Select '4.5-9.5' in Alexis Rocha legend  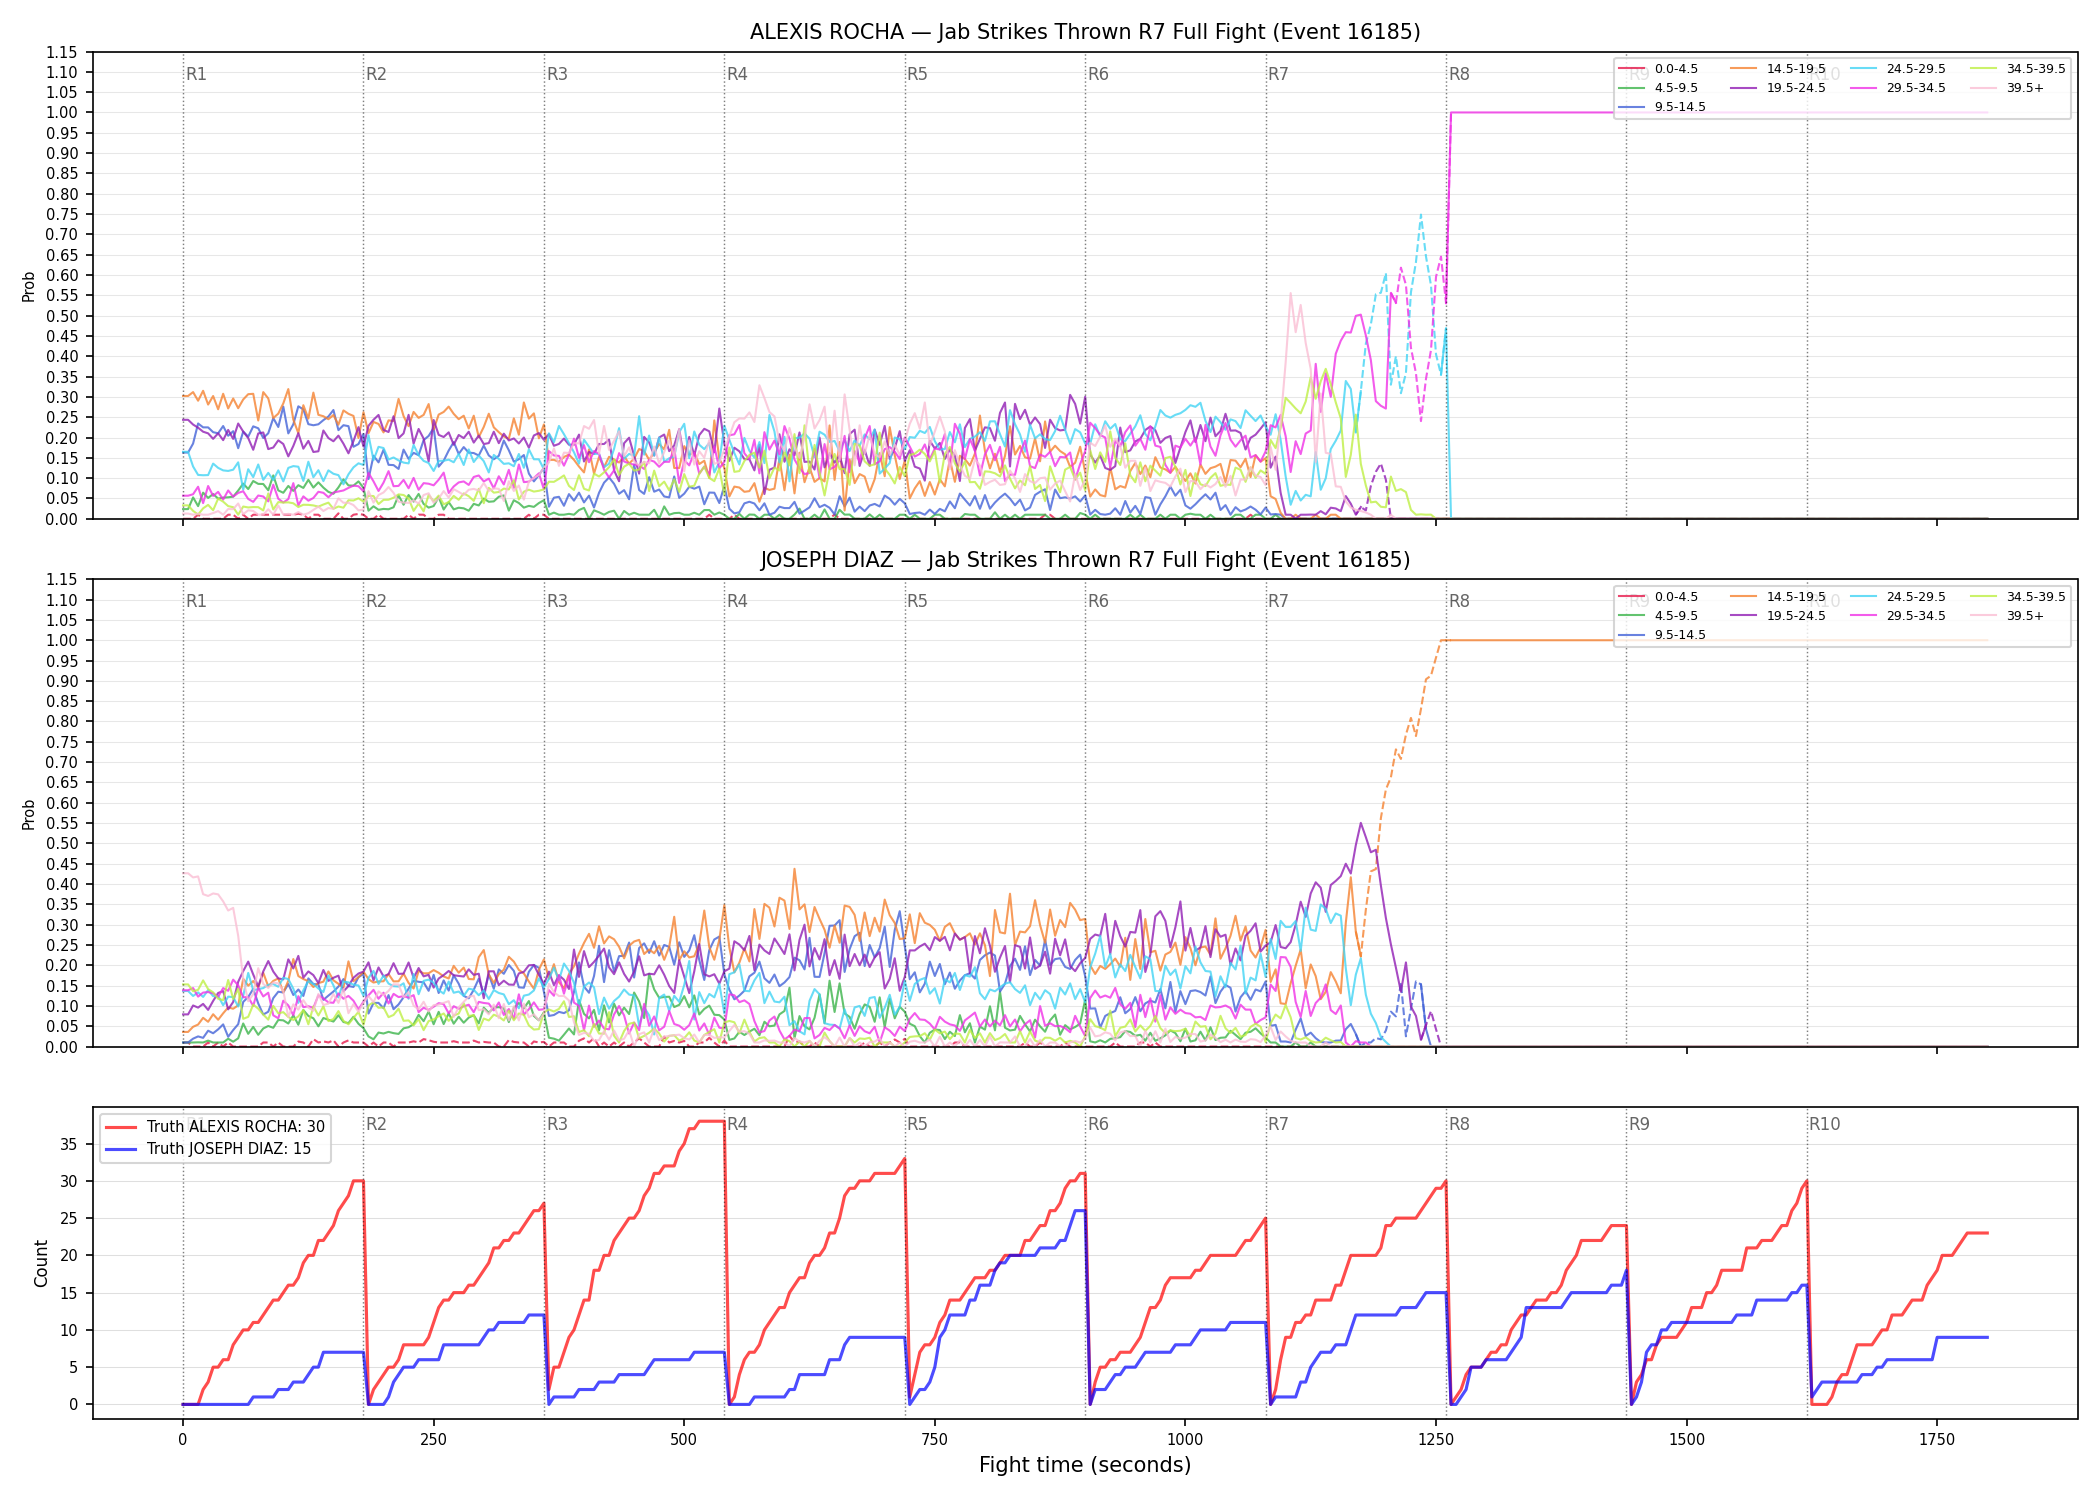tap(1659, 88)
